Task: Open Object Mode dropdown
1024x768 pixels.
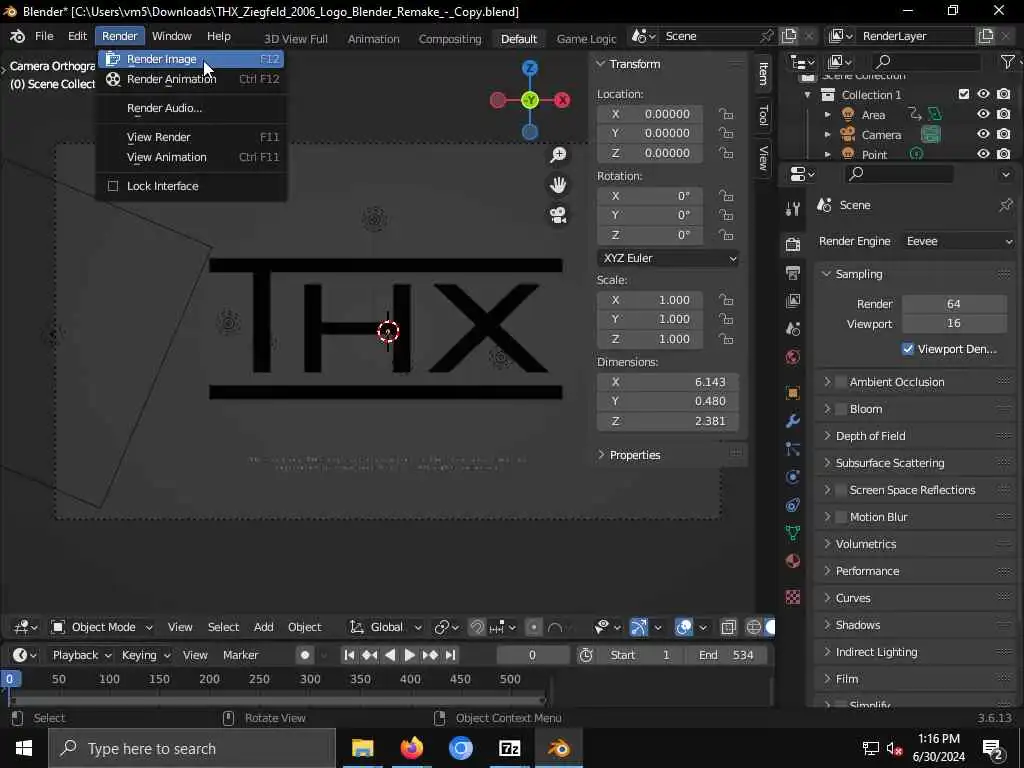Action: click(x=103, y=627)
